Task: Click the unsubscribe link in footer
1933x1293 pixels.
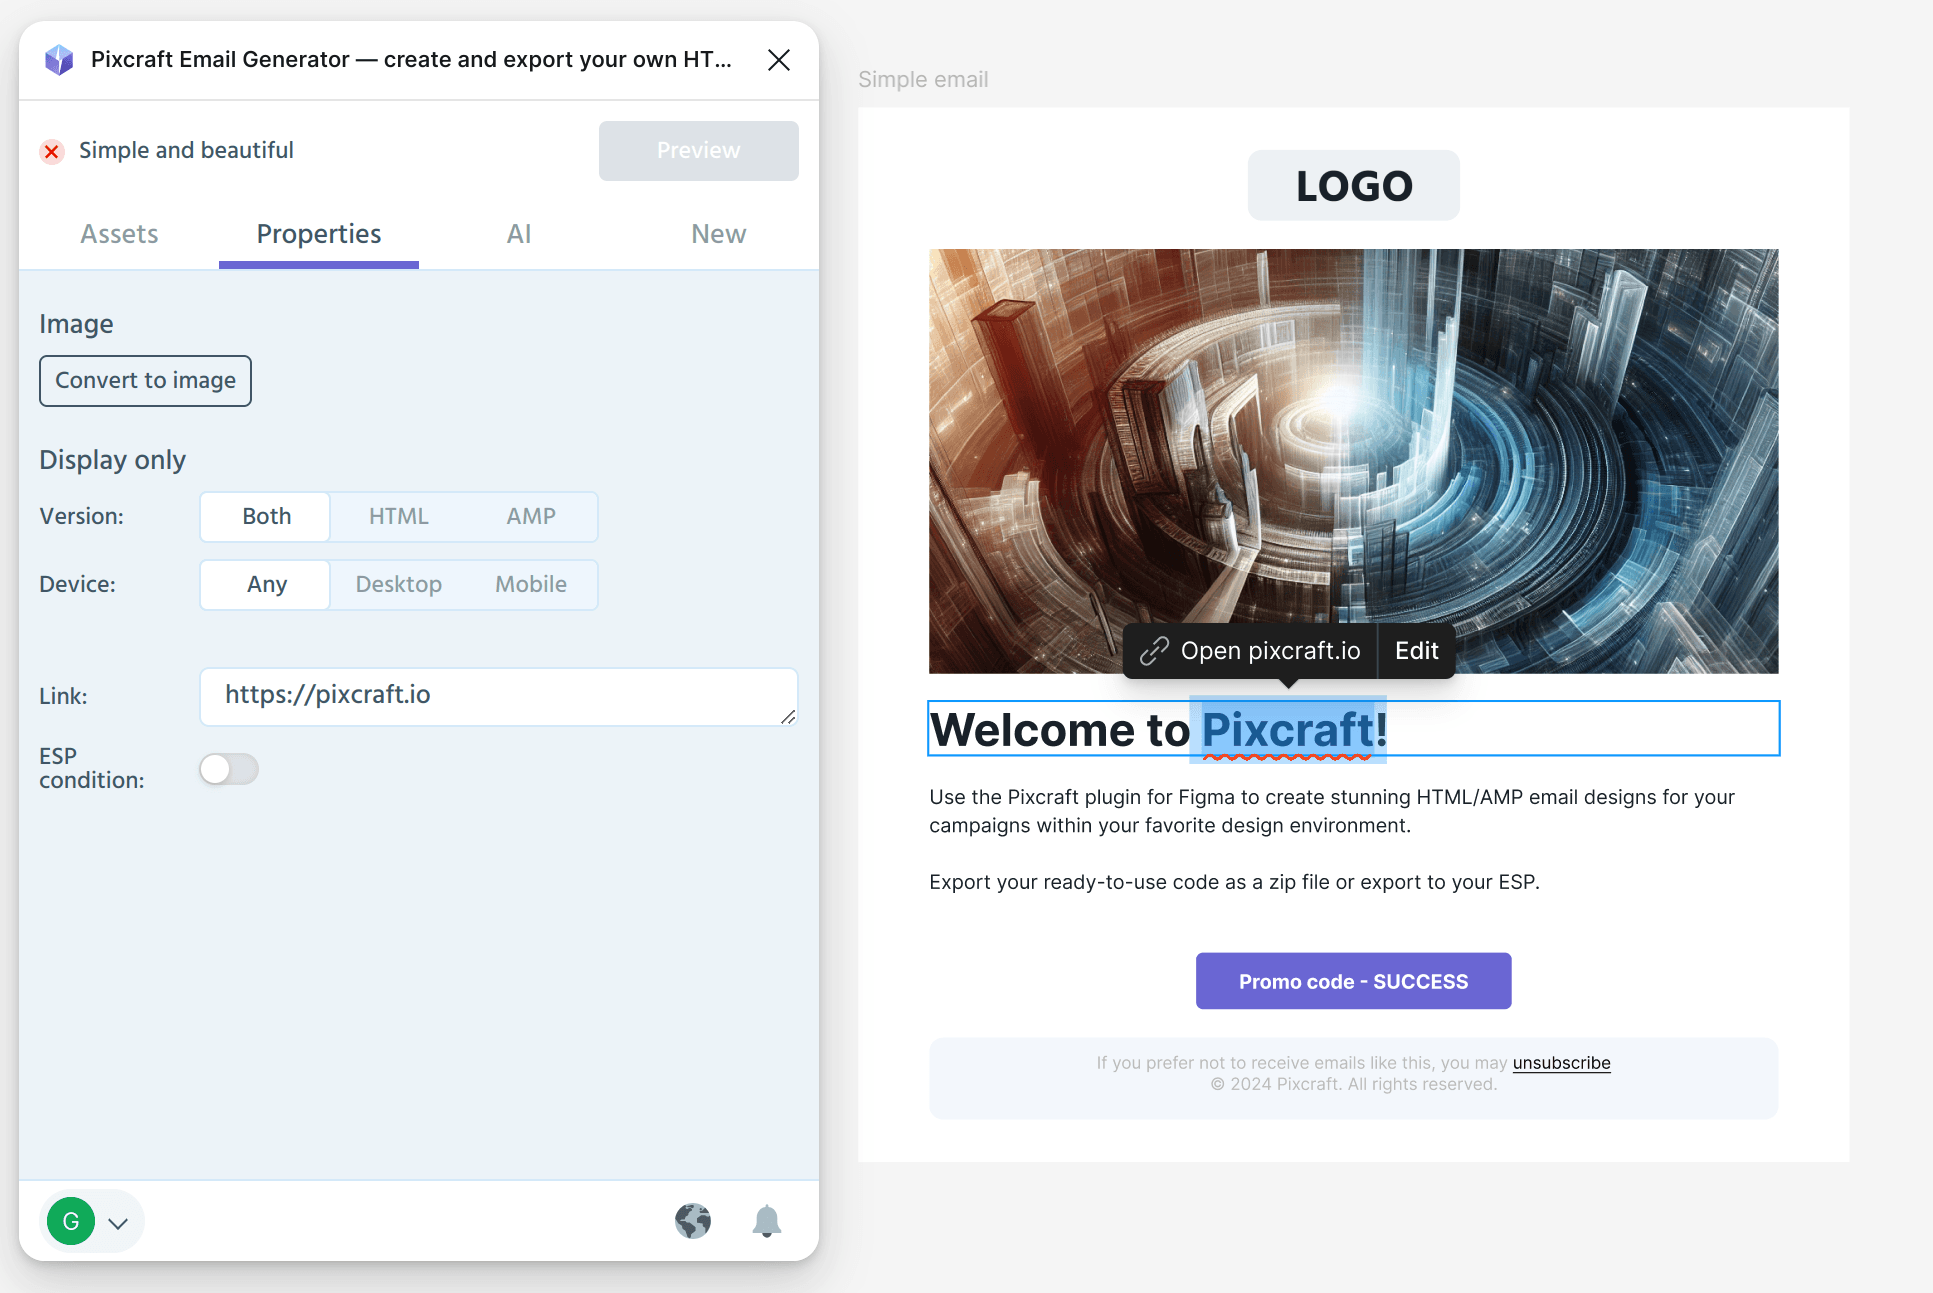Action: (1562, 1062)
